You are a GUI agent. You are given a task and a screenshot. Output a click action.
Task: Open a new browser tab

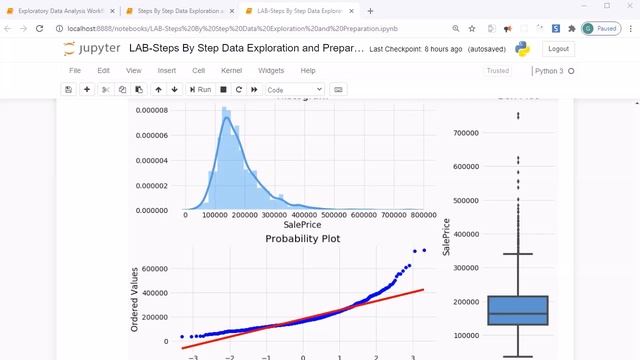(x=370, y=11)
